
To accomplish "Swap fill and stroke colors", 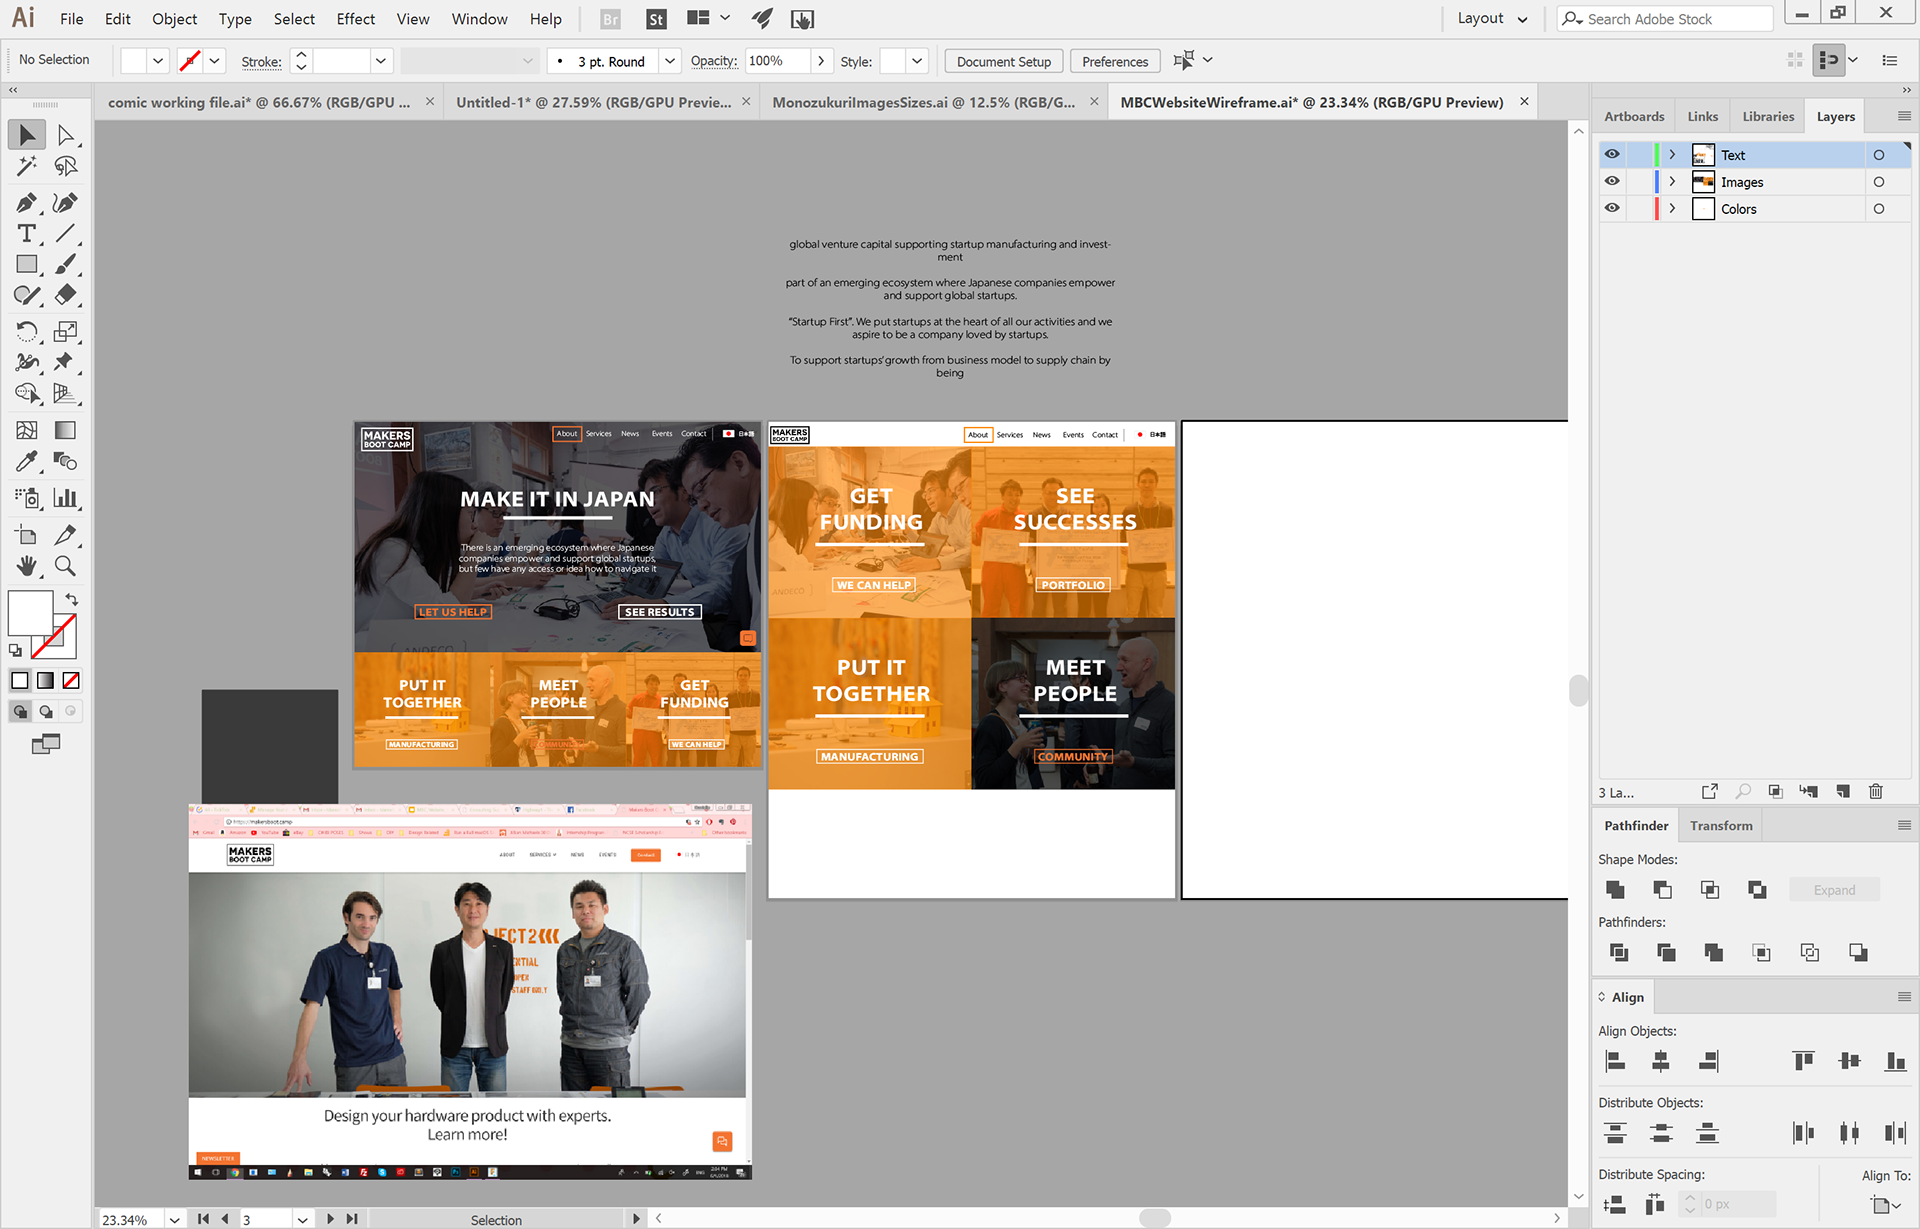I will pos(71,600).
